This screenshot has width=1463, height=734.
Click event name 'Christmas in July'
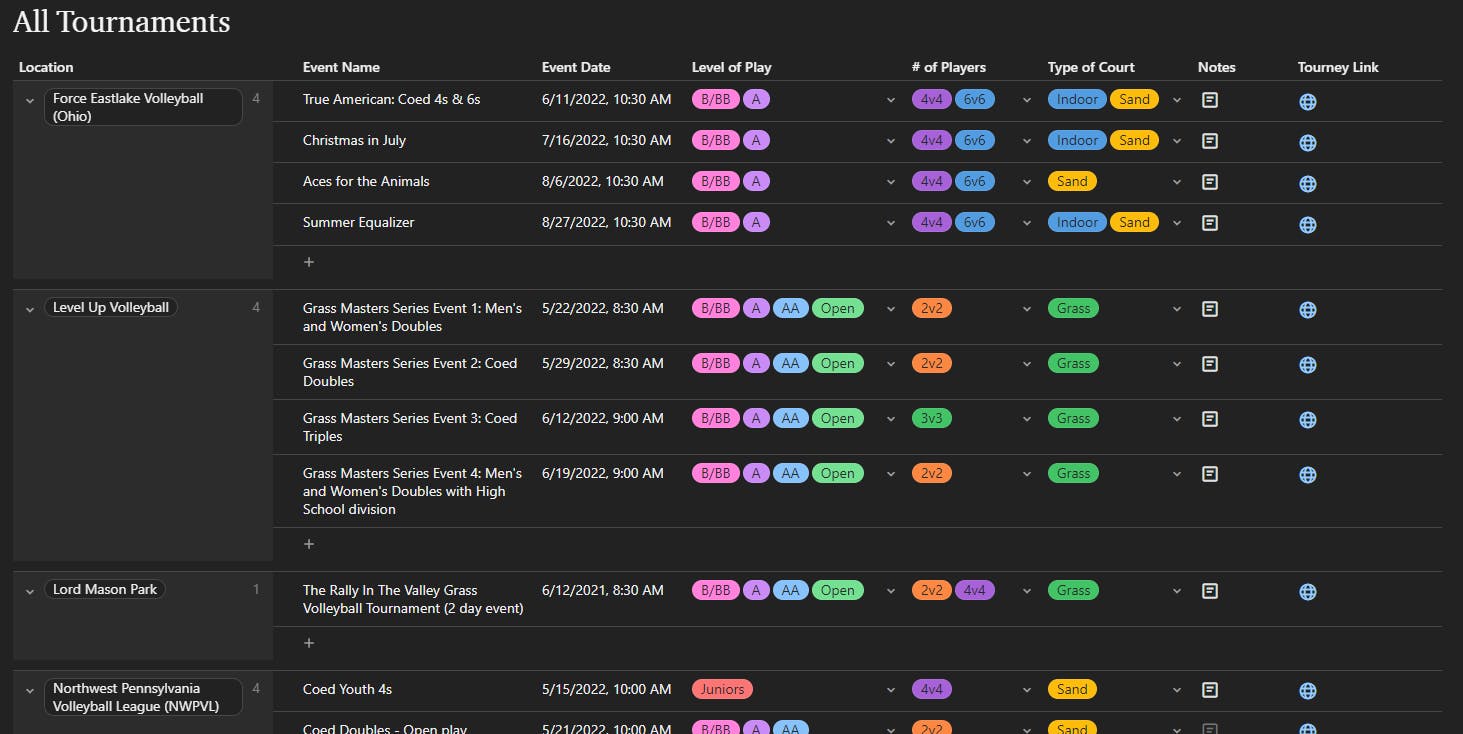(x=354, y=140)
